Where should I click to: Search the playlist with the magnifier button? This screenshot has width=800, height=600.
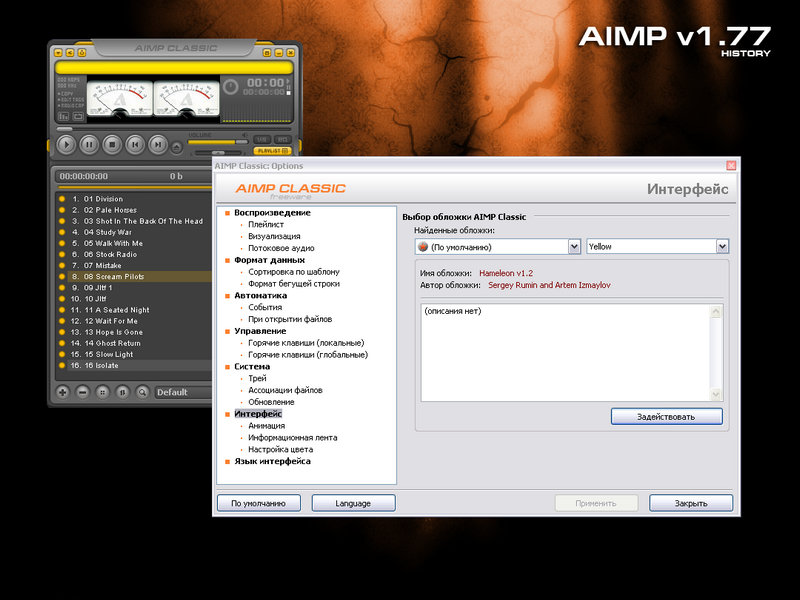(x=142, y=392)
